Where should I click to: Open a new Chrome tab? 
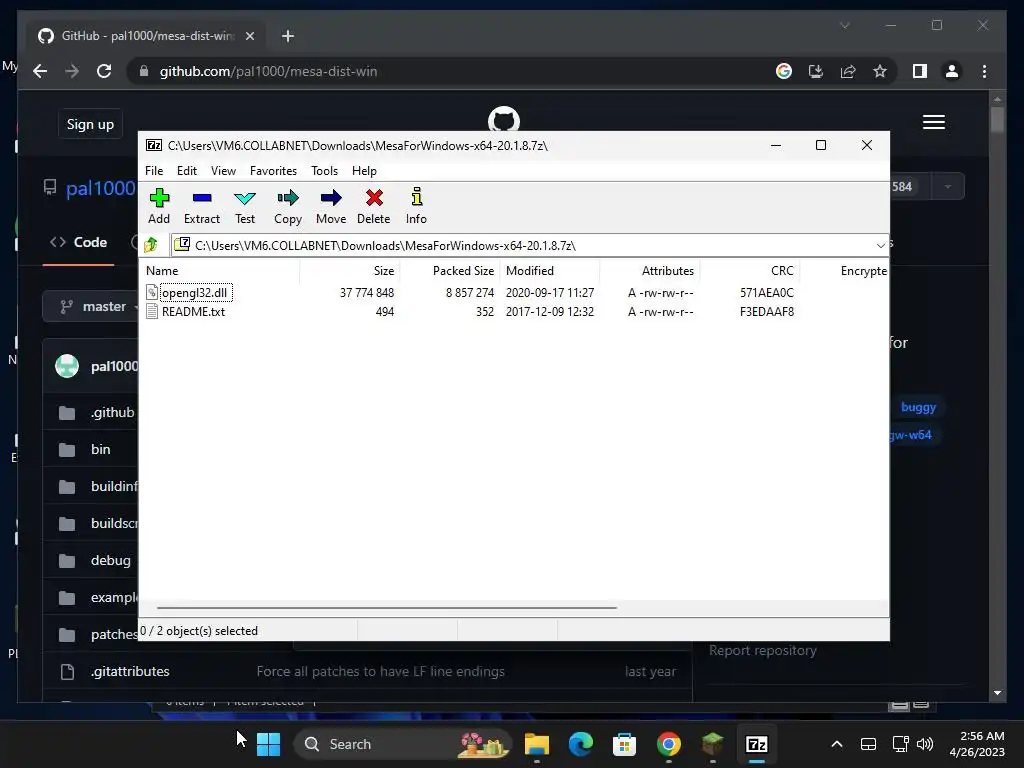click(288, 36)
